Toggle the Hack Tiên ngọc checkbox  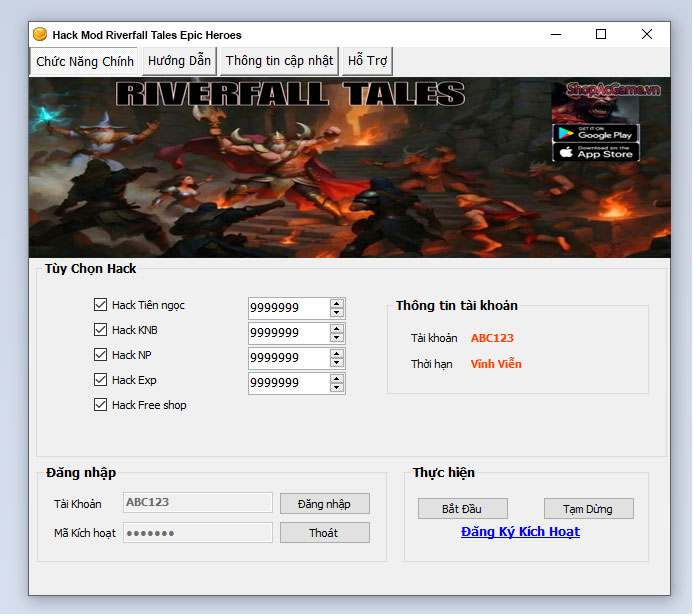click(100, 304)
